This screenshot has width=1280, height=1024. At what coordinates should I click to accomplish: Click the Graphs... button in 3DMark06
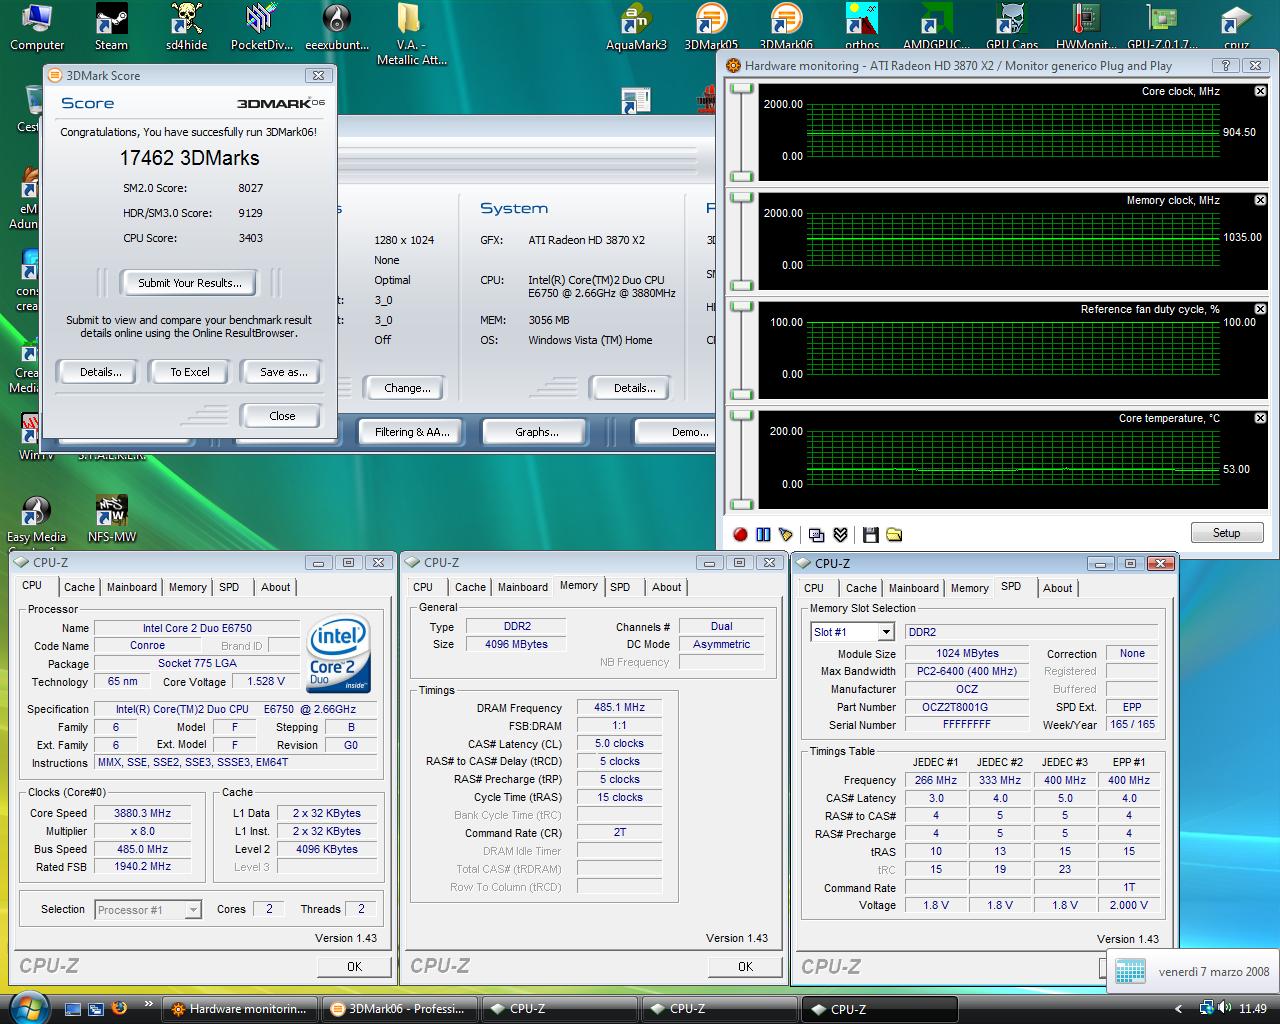coord(537,432)
